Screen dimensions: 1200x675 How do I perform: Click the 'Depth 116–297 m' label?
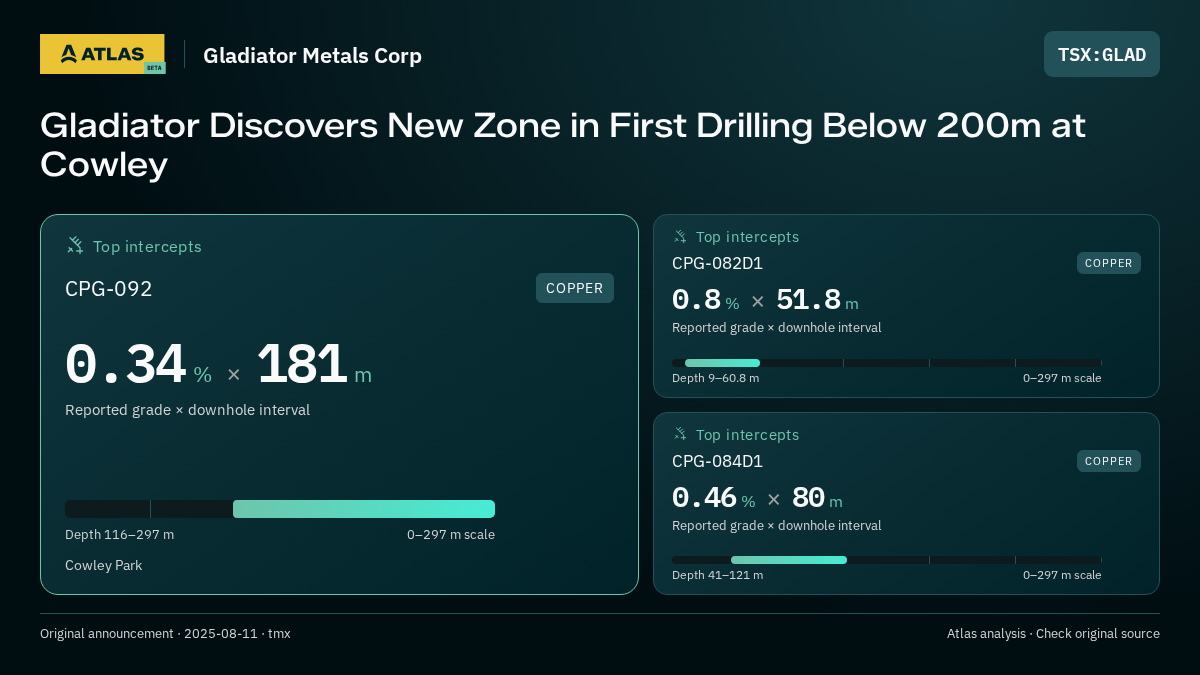119,534
